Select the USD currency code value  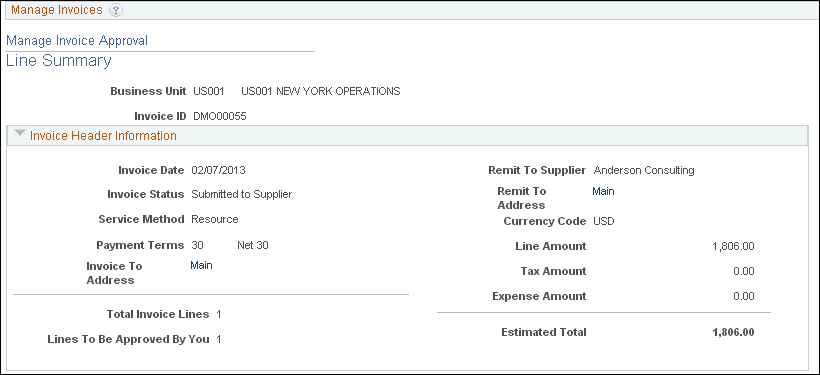[x=603, y=221]
